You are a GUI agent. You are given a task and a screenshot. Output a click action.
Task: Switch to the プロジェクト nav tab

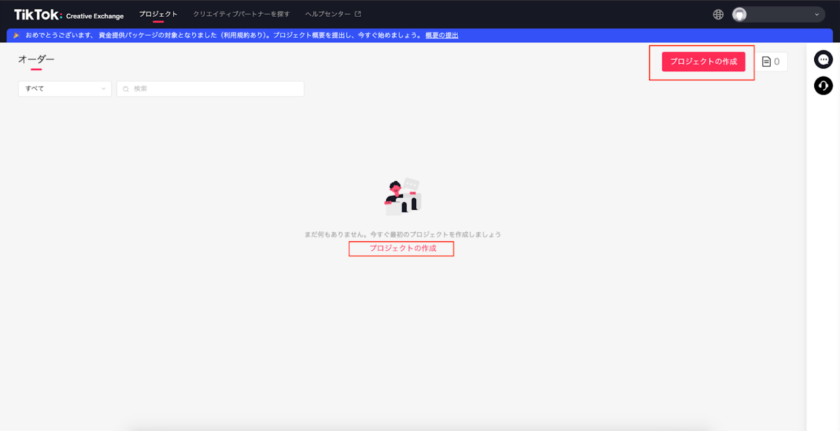coord(158,15)
